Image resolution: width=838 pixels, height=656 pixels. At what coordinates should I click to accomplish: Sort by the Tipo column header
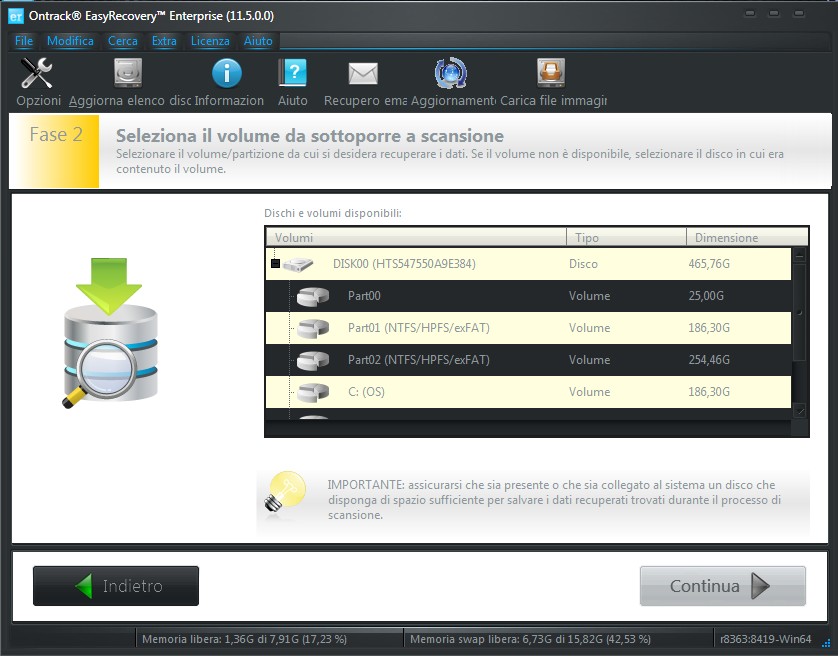(626, 237)
